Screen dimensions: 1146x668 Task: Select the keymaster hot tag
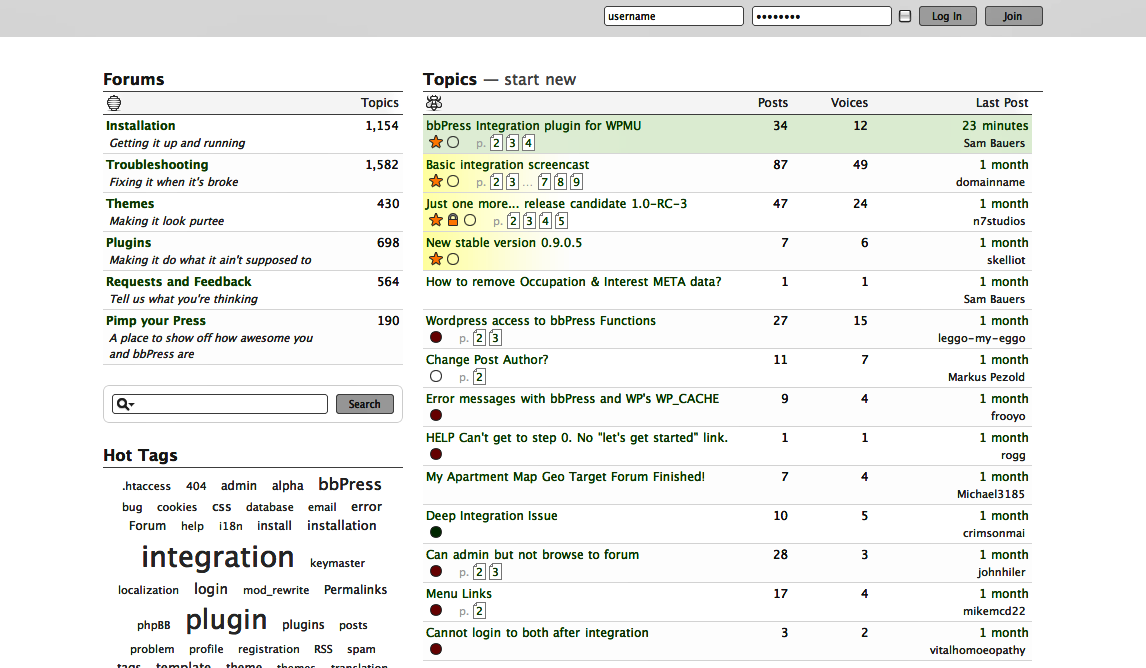(x=338, y=563)
